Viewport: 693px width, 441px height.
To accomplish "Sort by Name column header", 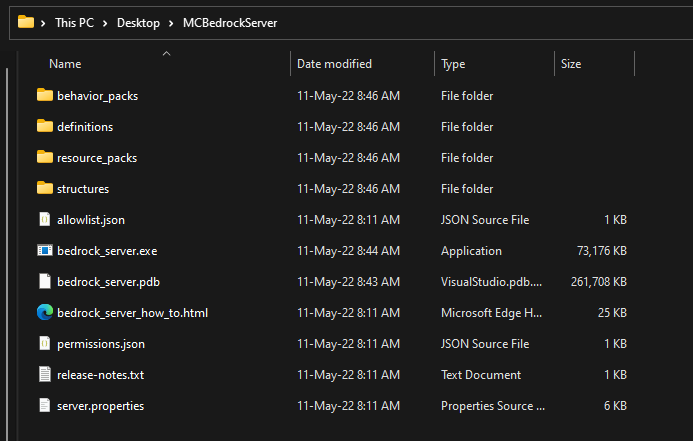I will (x=65, y=64).
